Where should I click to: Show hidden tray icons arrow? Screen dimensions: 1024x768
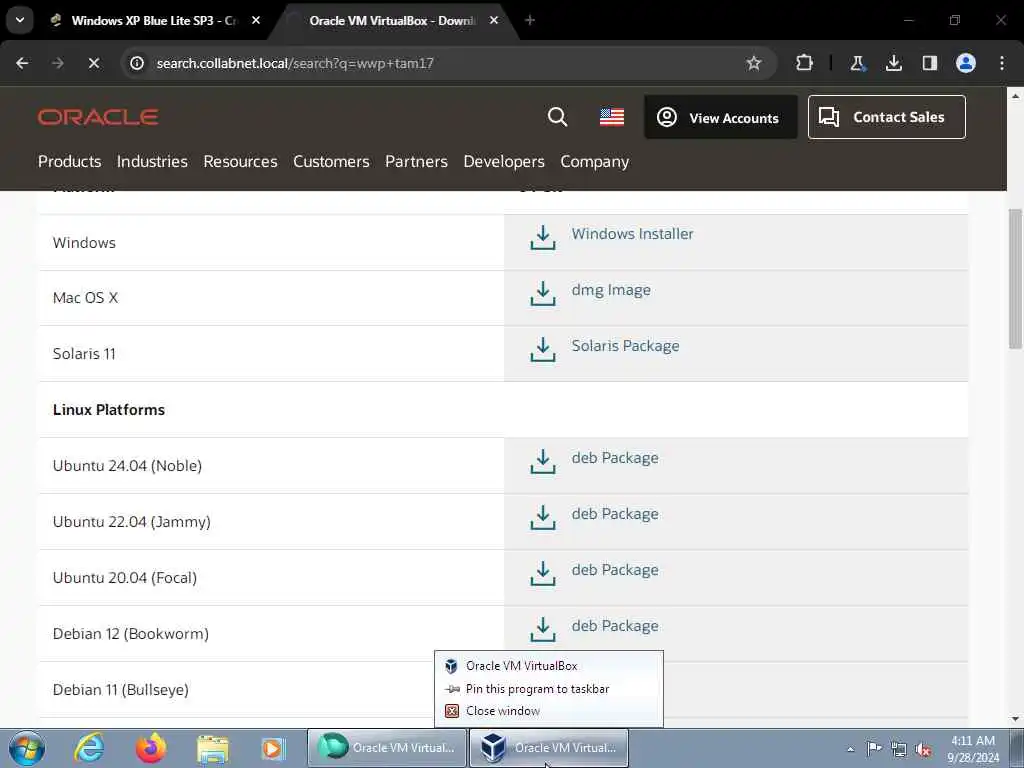click(x=850, y=749)
